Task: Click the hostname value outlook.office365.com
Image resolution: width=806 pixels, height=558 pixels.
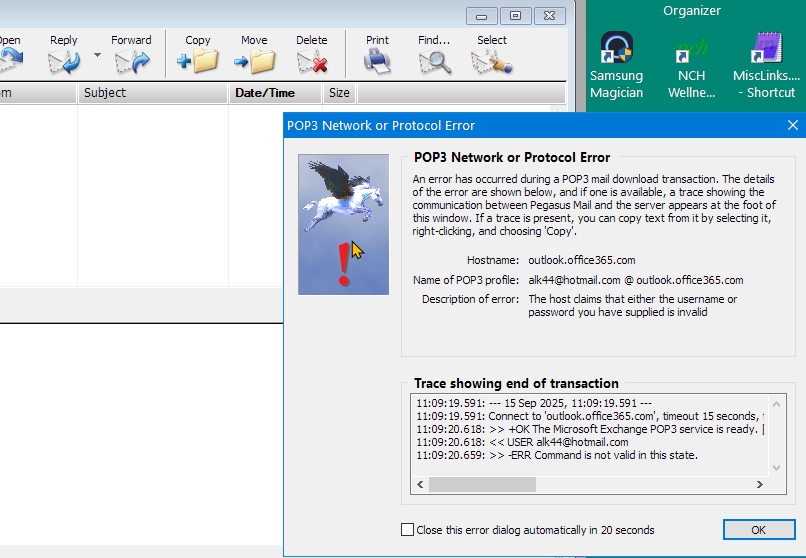Action: pos(582,260)
